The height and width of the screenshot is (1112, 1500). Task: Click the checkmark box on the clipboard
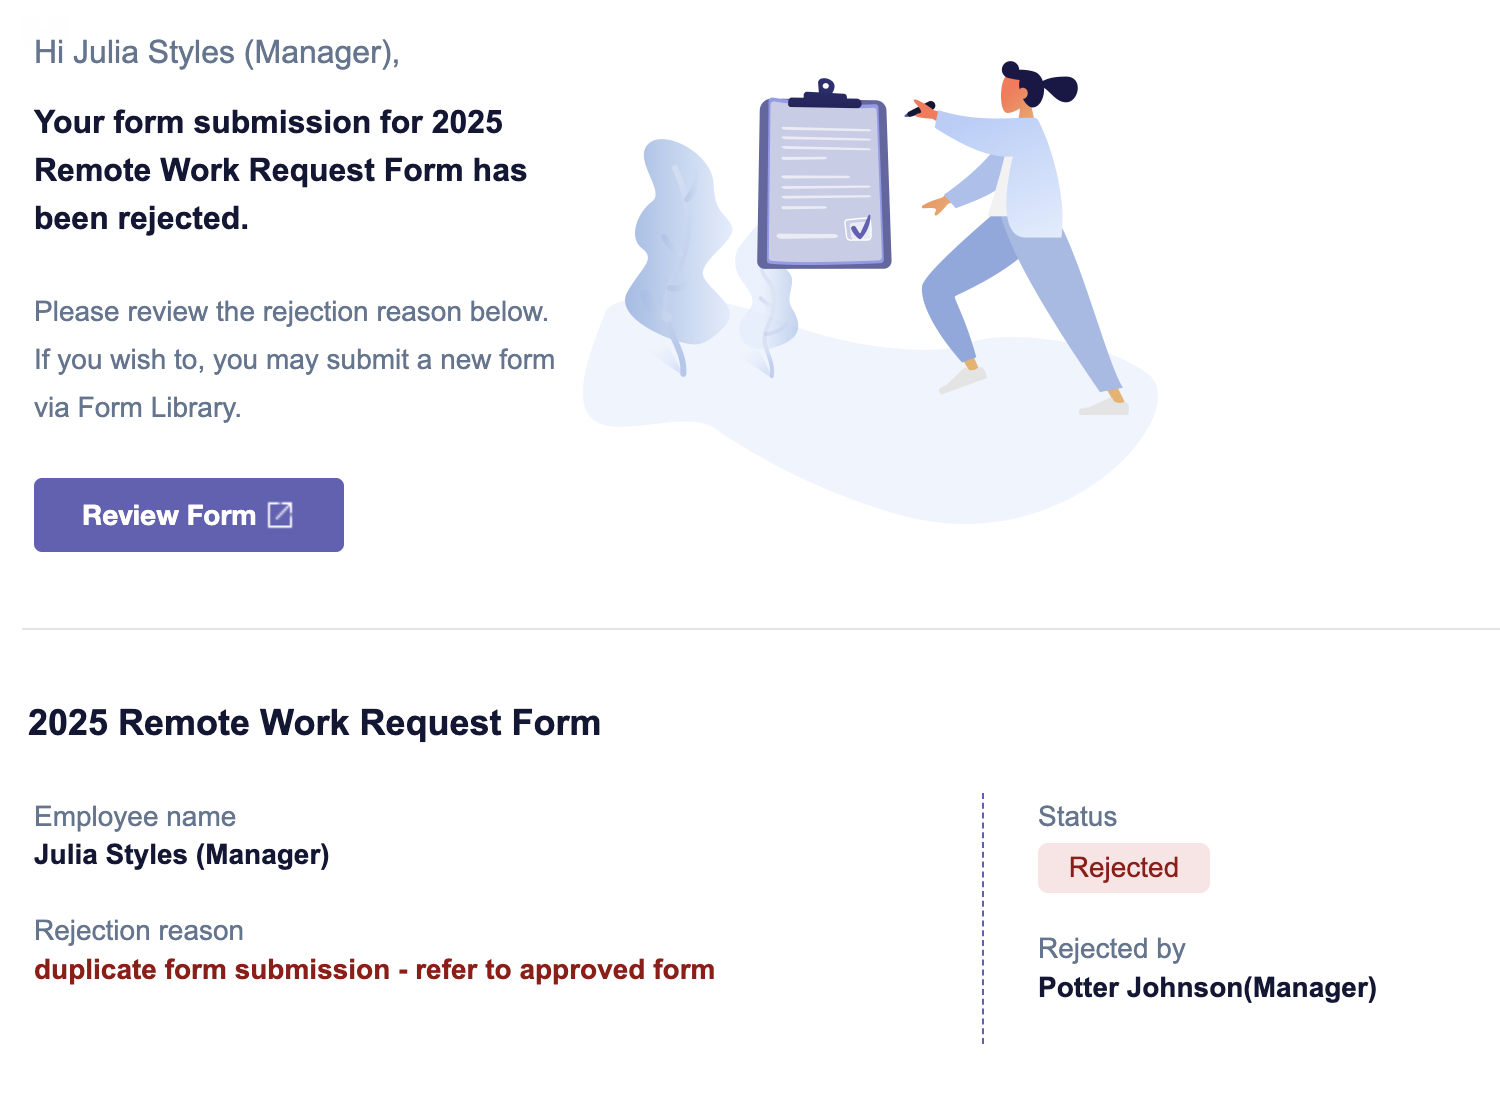[x=859, y=229]
